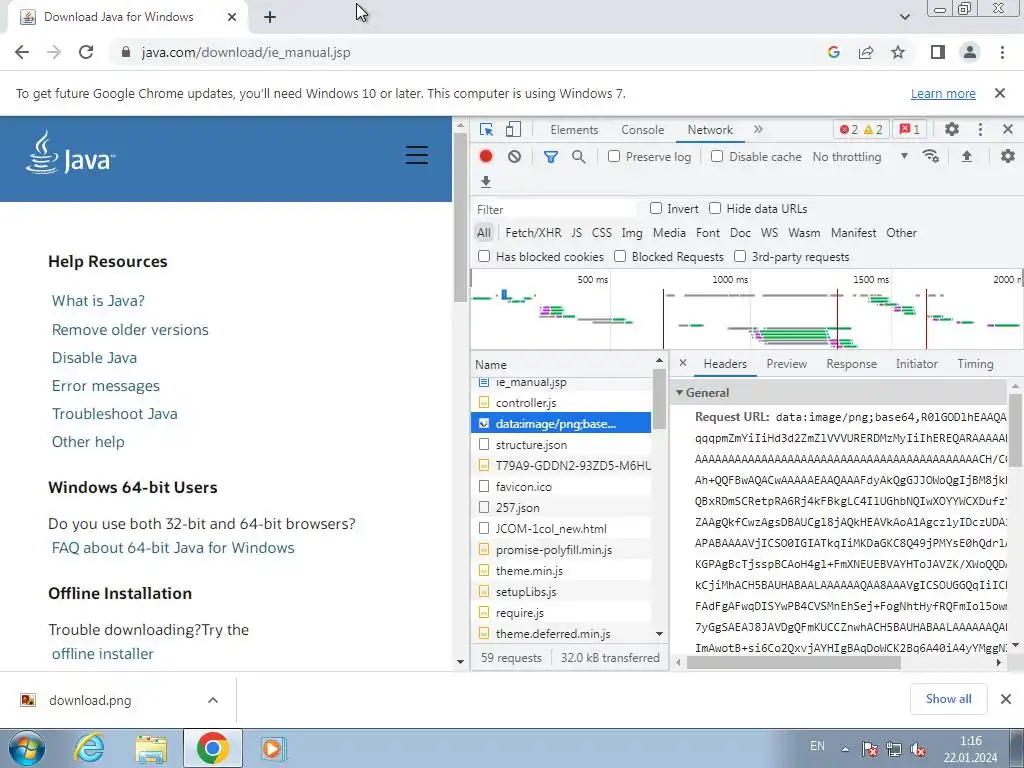Reload the page
The image size is (1024, 768).
[86, 52]
